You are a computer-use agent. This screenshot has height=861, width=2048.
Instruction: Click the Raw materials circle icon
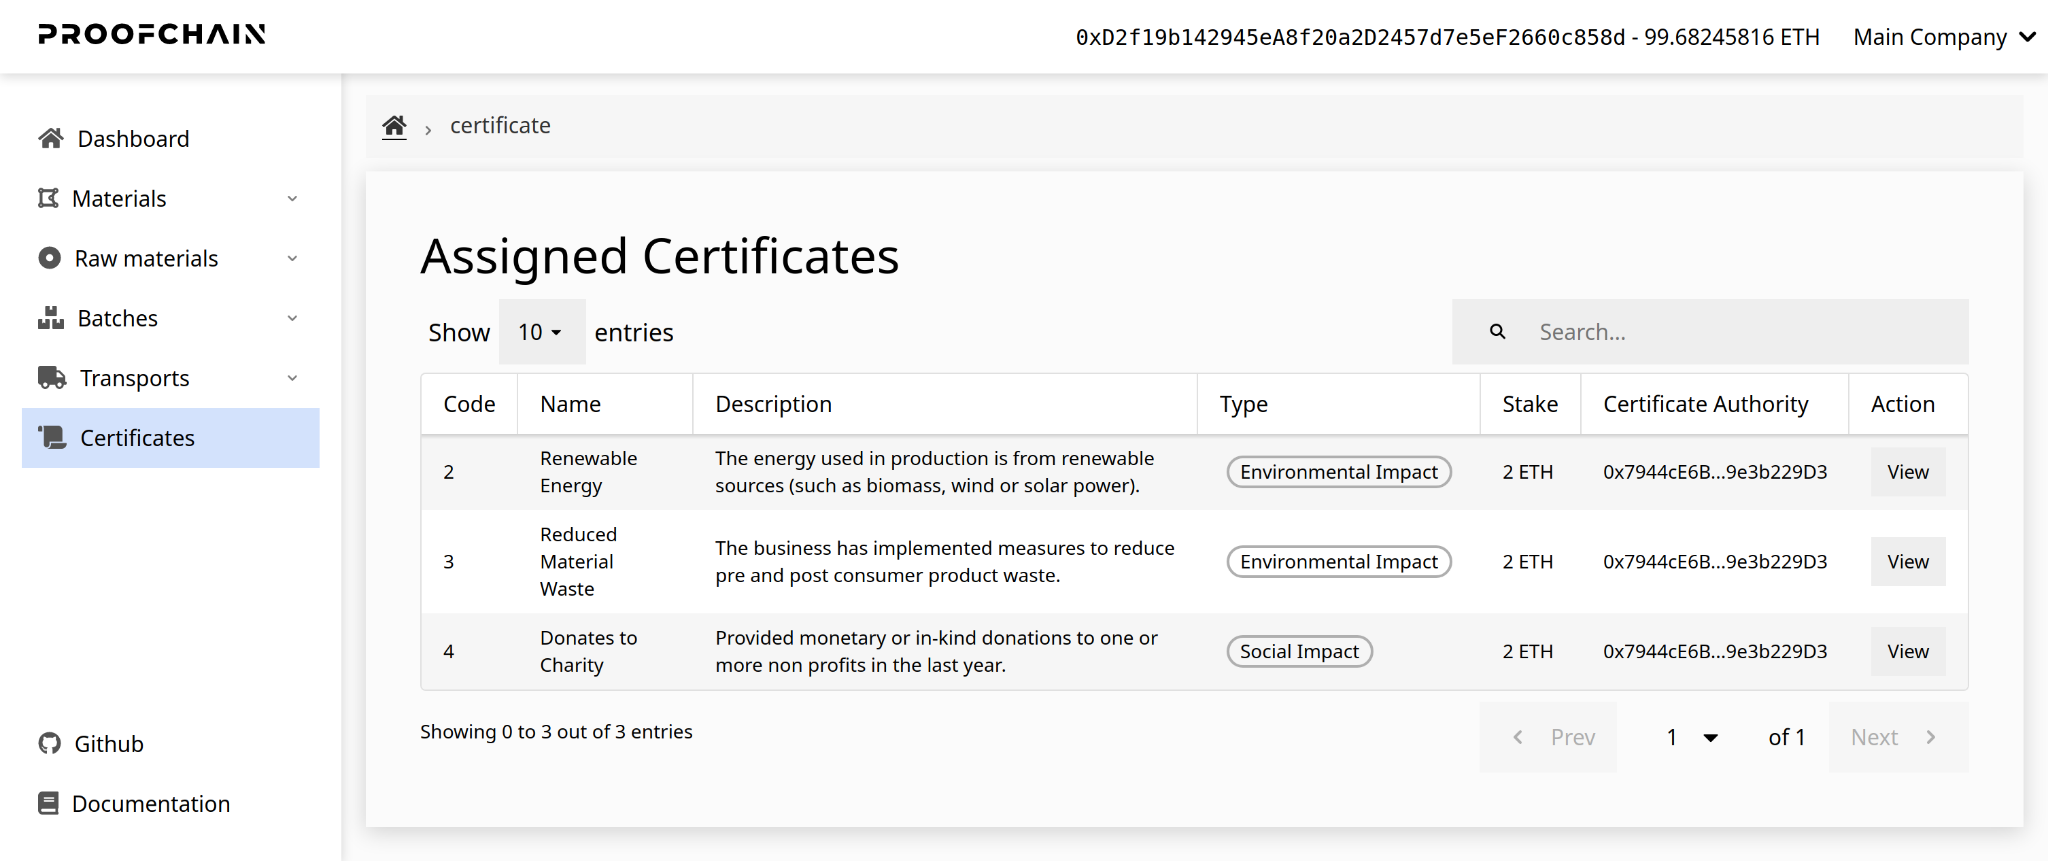point(49,258)
